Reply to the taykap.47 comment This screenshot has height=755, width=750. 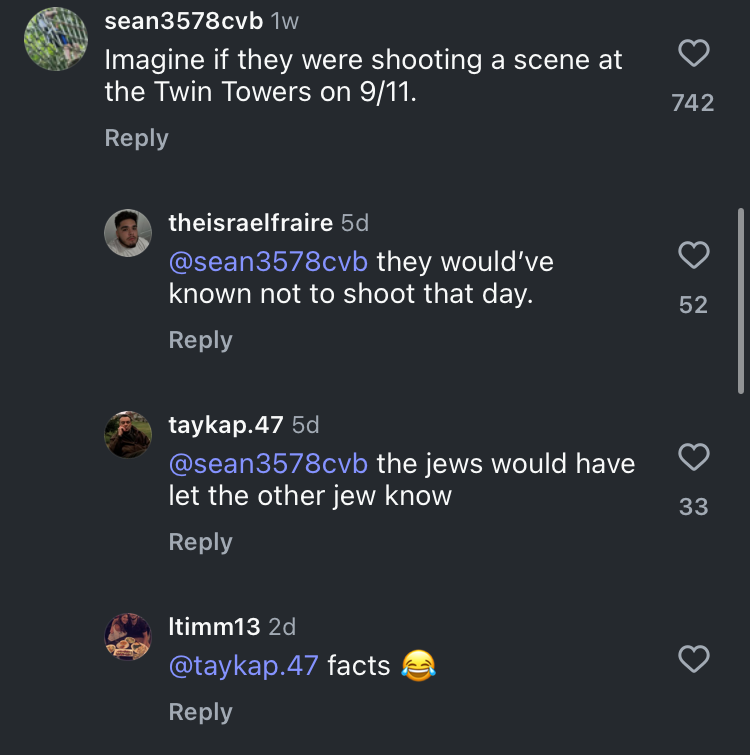[200, 542]
